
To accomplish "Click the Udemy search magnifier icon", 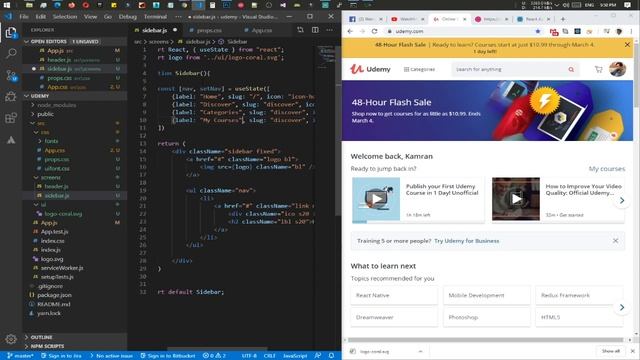I will tap(571, 69).
